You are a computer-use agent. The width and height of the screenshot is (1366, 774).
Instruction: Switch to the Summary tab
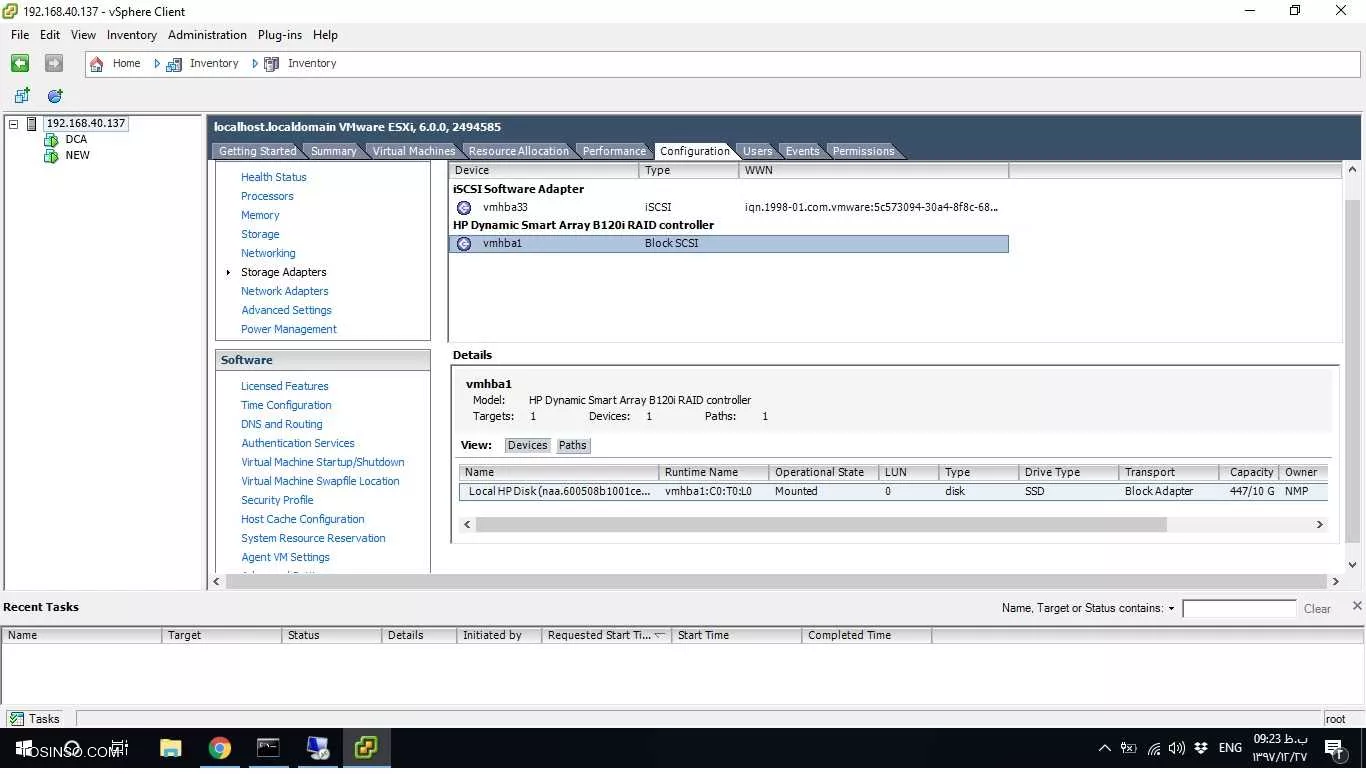[333, 151]
